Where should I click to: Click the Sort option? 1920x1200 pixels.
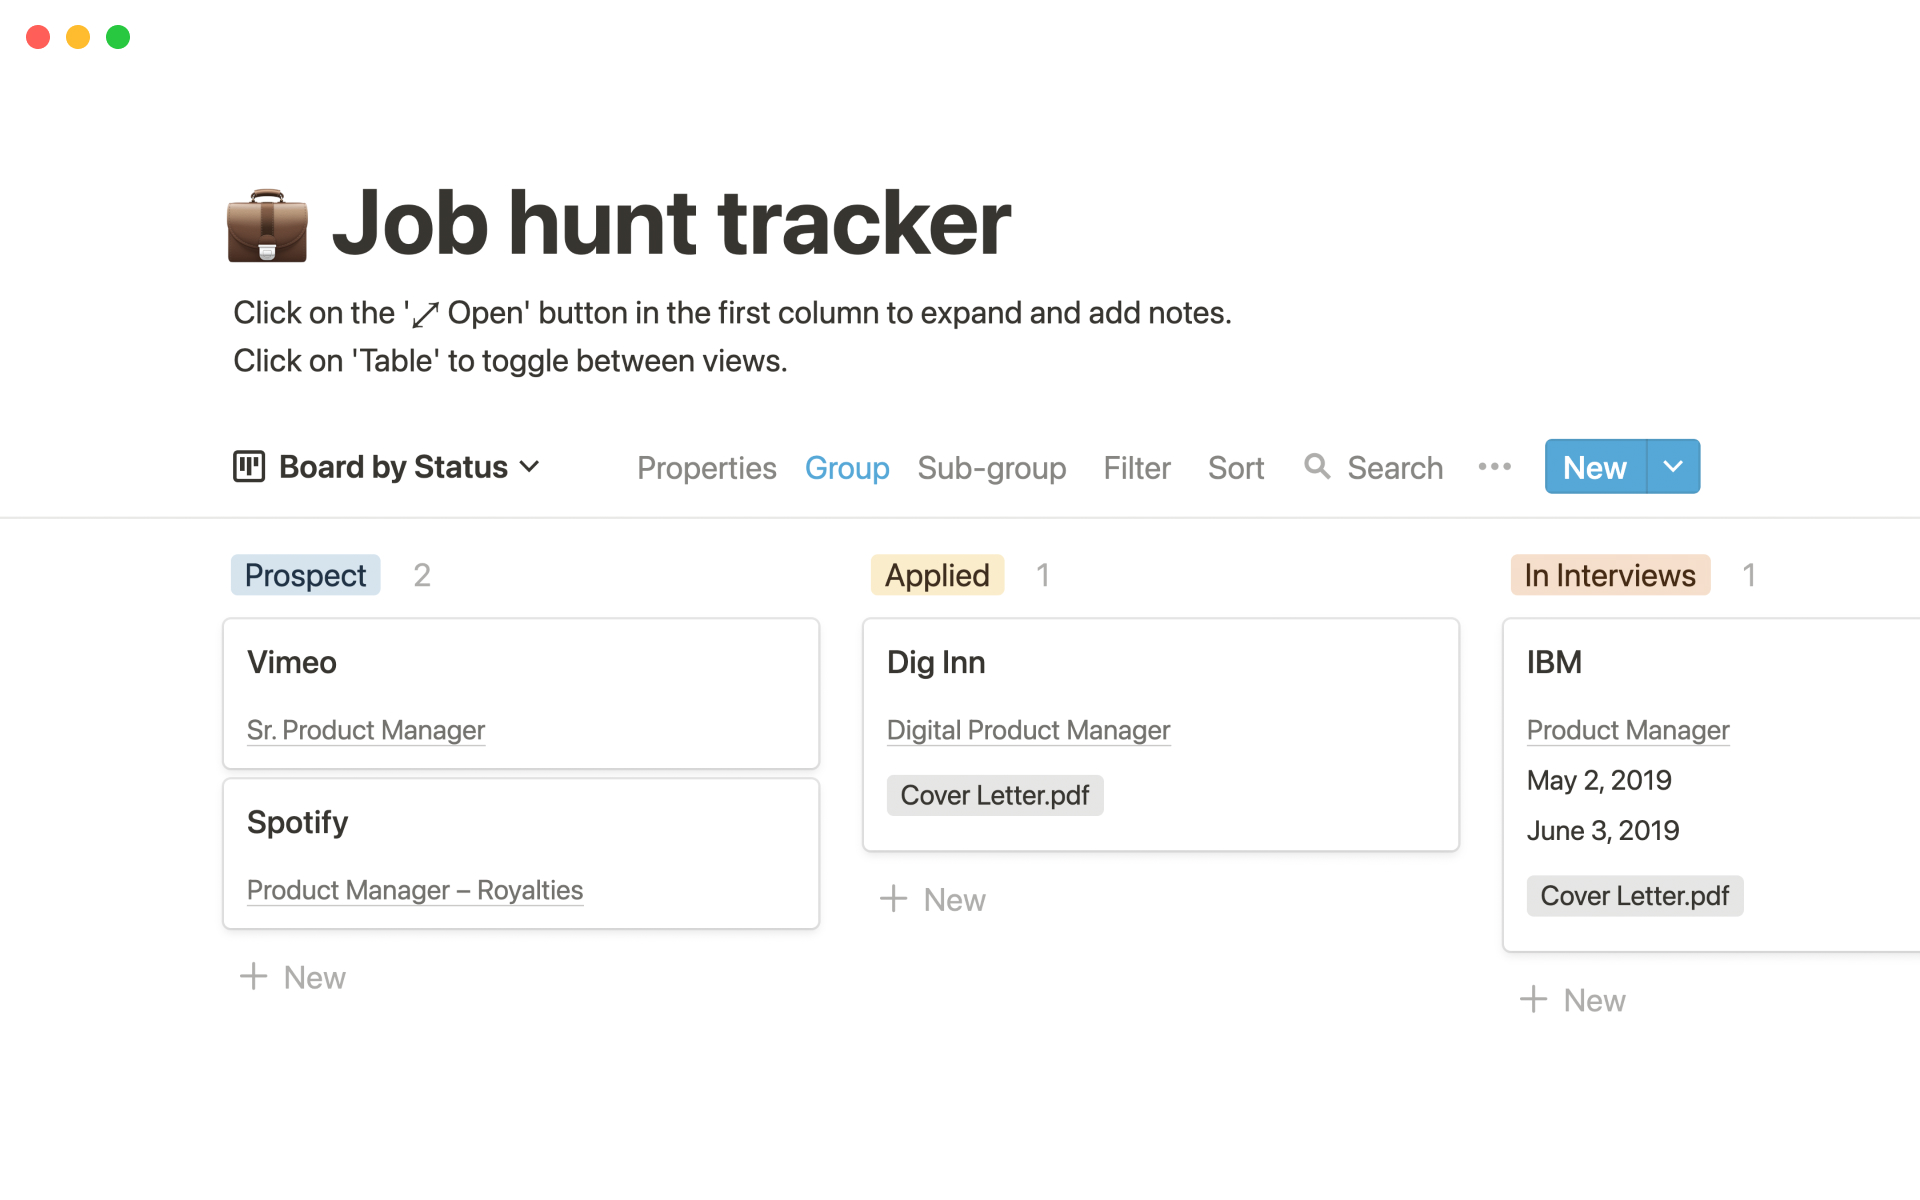tap(1235, 468)
